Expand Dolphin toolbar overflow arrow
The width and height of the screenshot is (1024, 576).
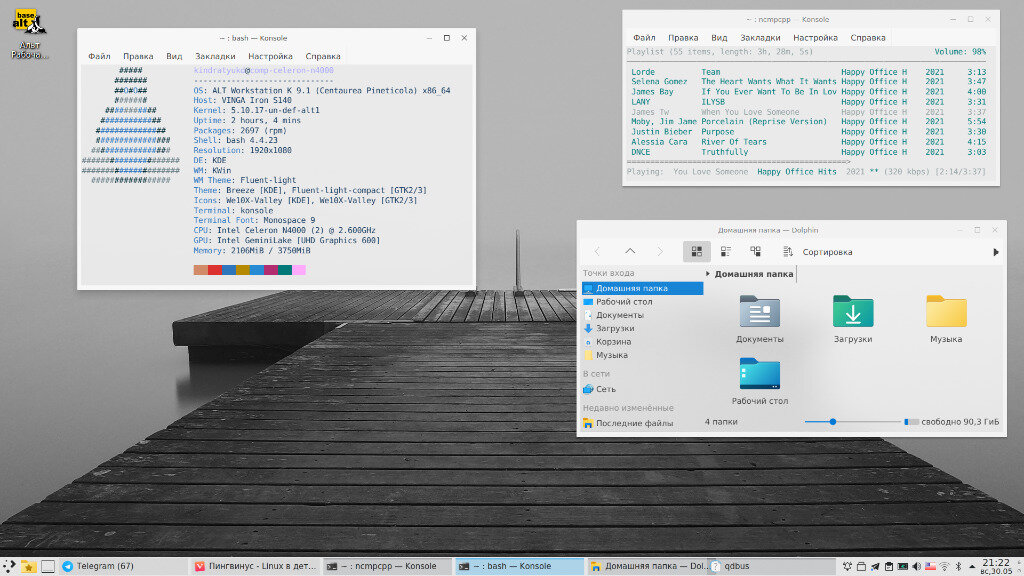pos(995,252)
